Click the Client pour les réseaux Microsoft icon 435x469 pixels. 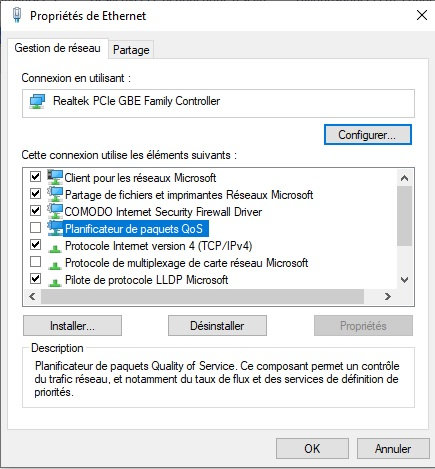55,177
